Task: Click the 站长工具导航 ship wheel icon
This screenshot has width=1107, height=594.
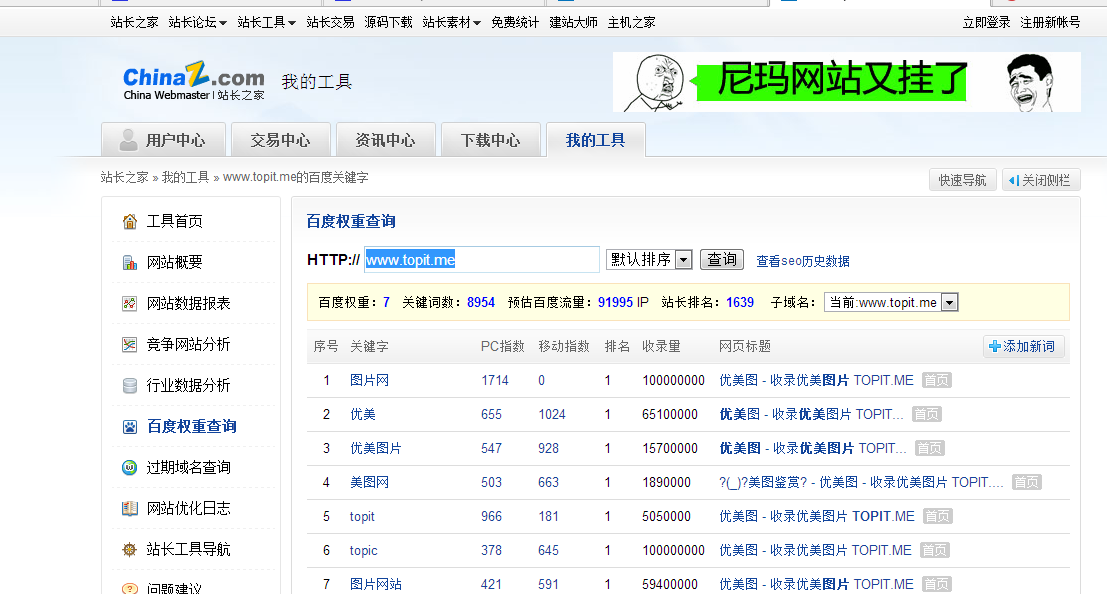Action: point(130,550)
